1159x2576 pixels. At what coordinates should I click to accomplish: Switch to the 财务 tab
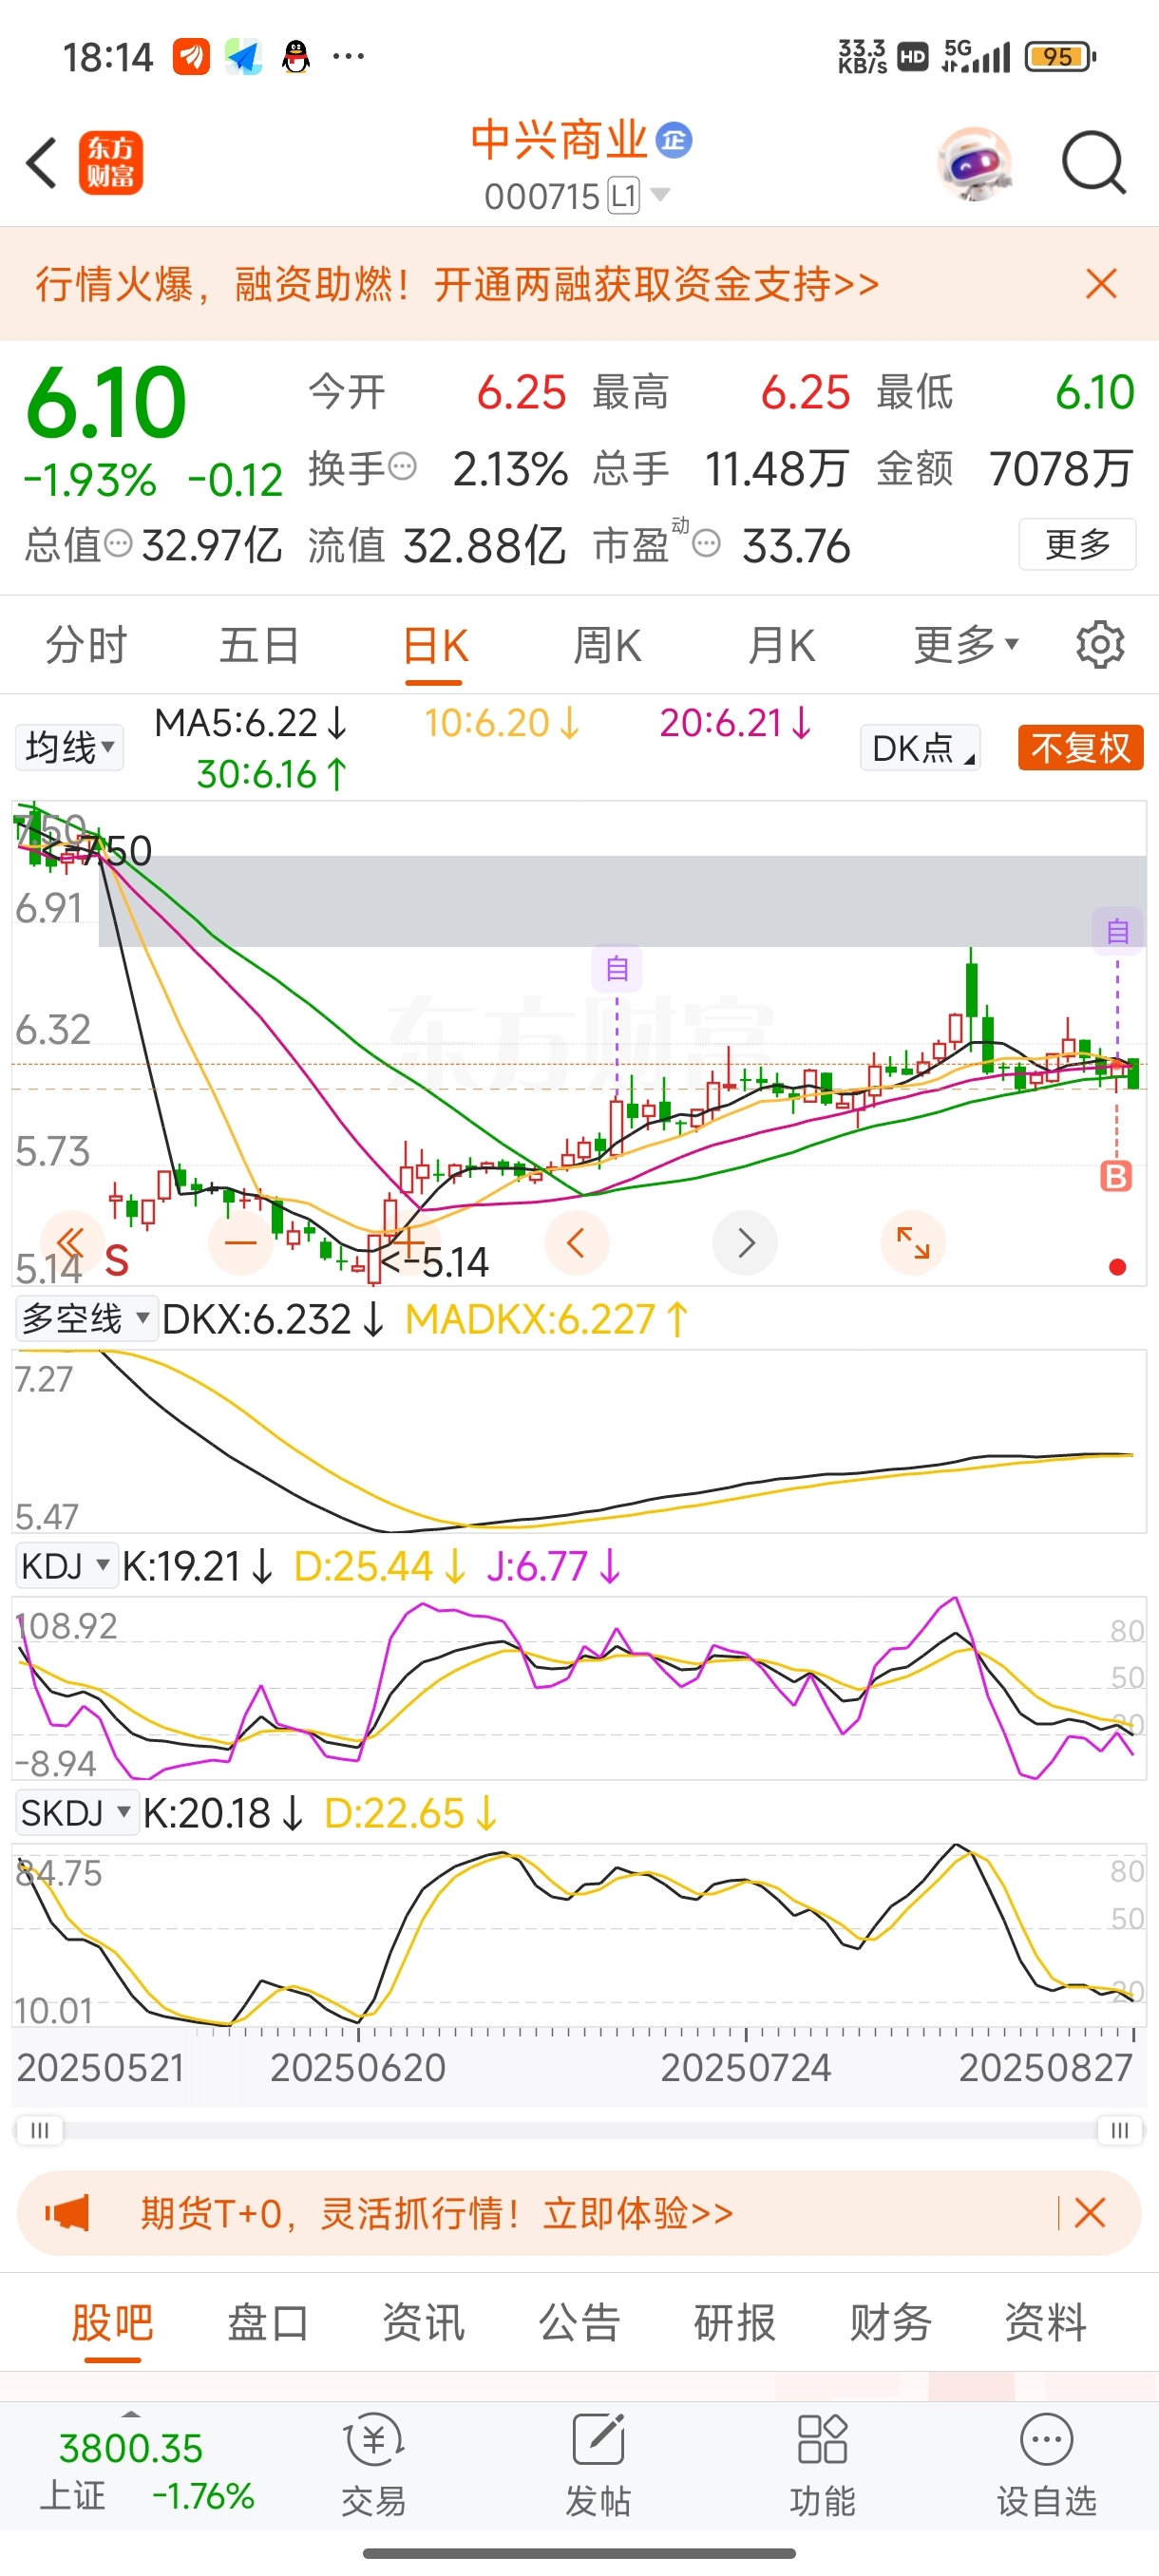(890, 2322)
